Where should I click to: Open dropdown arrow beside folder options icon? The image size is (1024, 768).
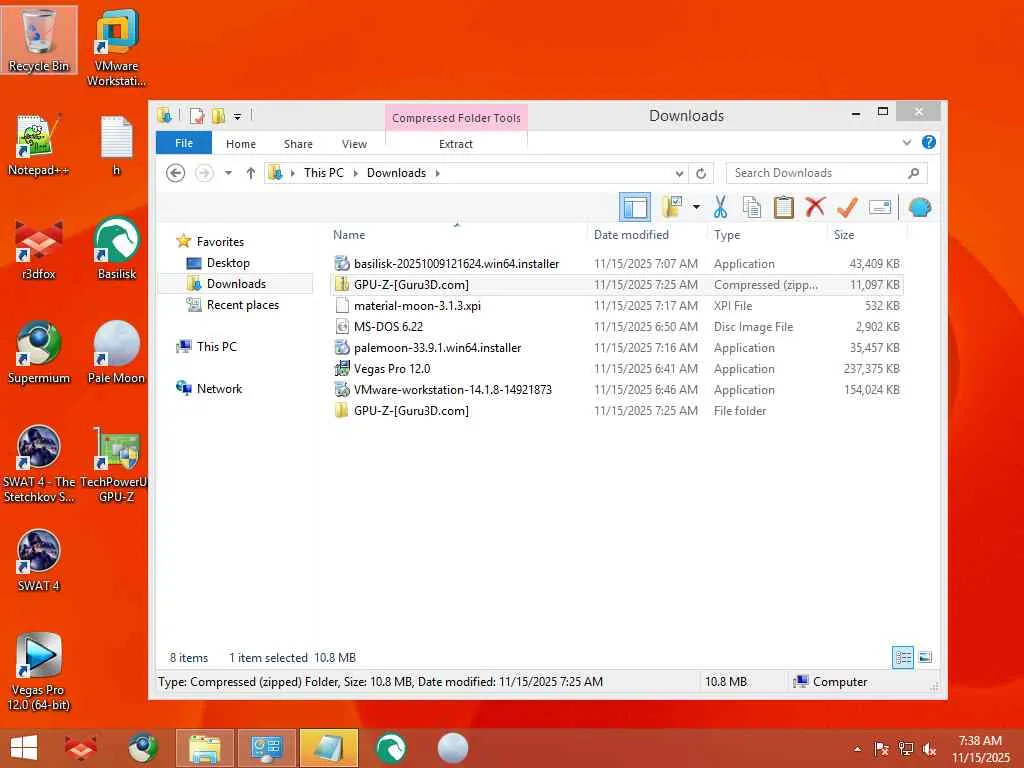pos(696,208)
